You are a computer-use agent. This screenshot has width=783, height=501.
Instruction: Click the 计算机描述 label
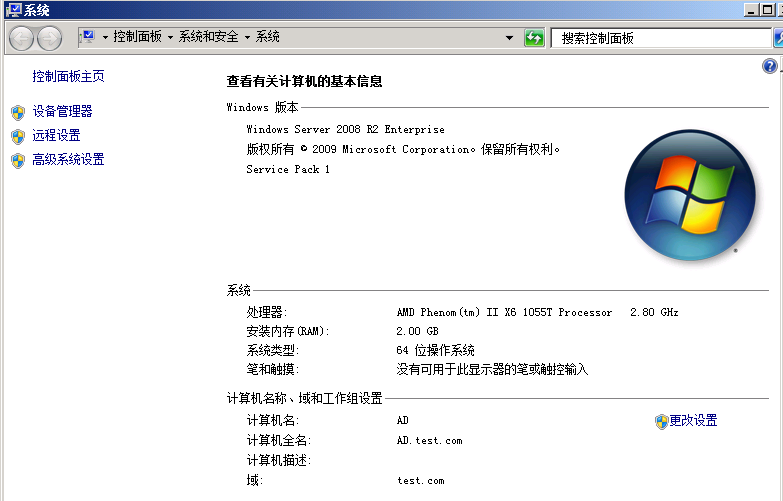pyautogui.click(x=279, y=460)
